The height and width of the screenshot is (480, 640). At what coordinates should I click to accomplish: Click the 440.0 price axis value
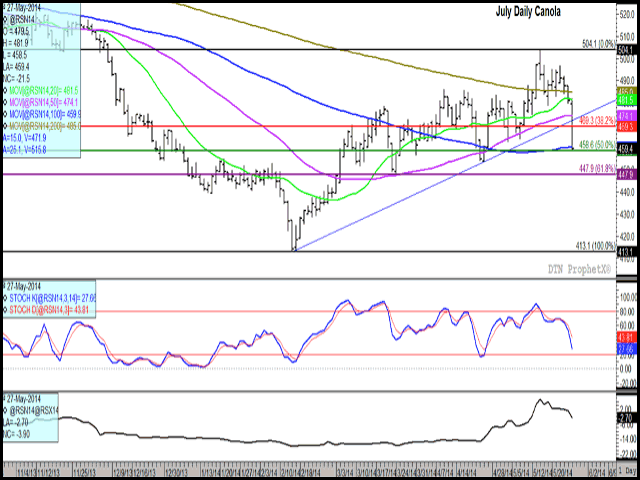627,192
